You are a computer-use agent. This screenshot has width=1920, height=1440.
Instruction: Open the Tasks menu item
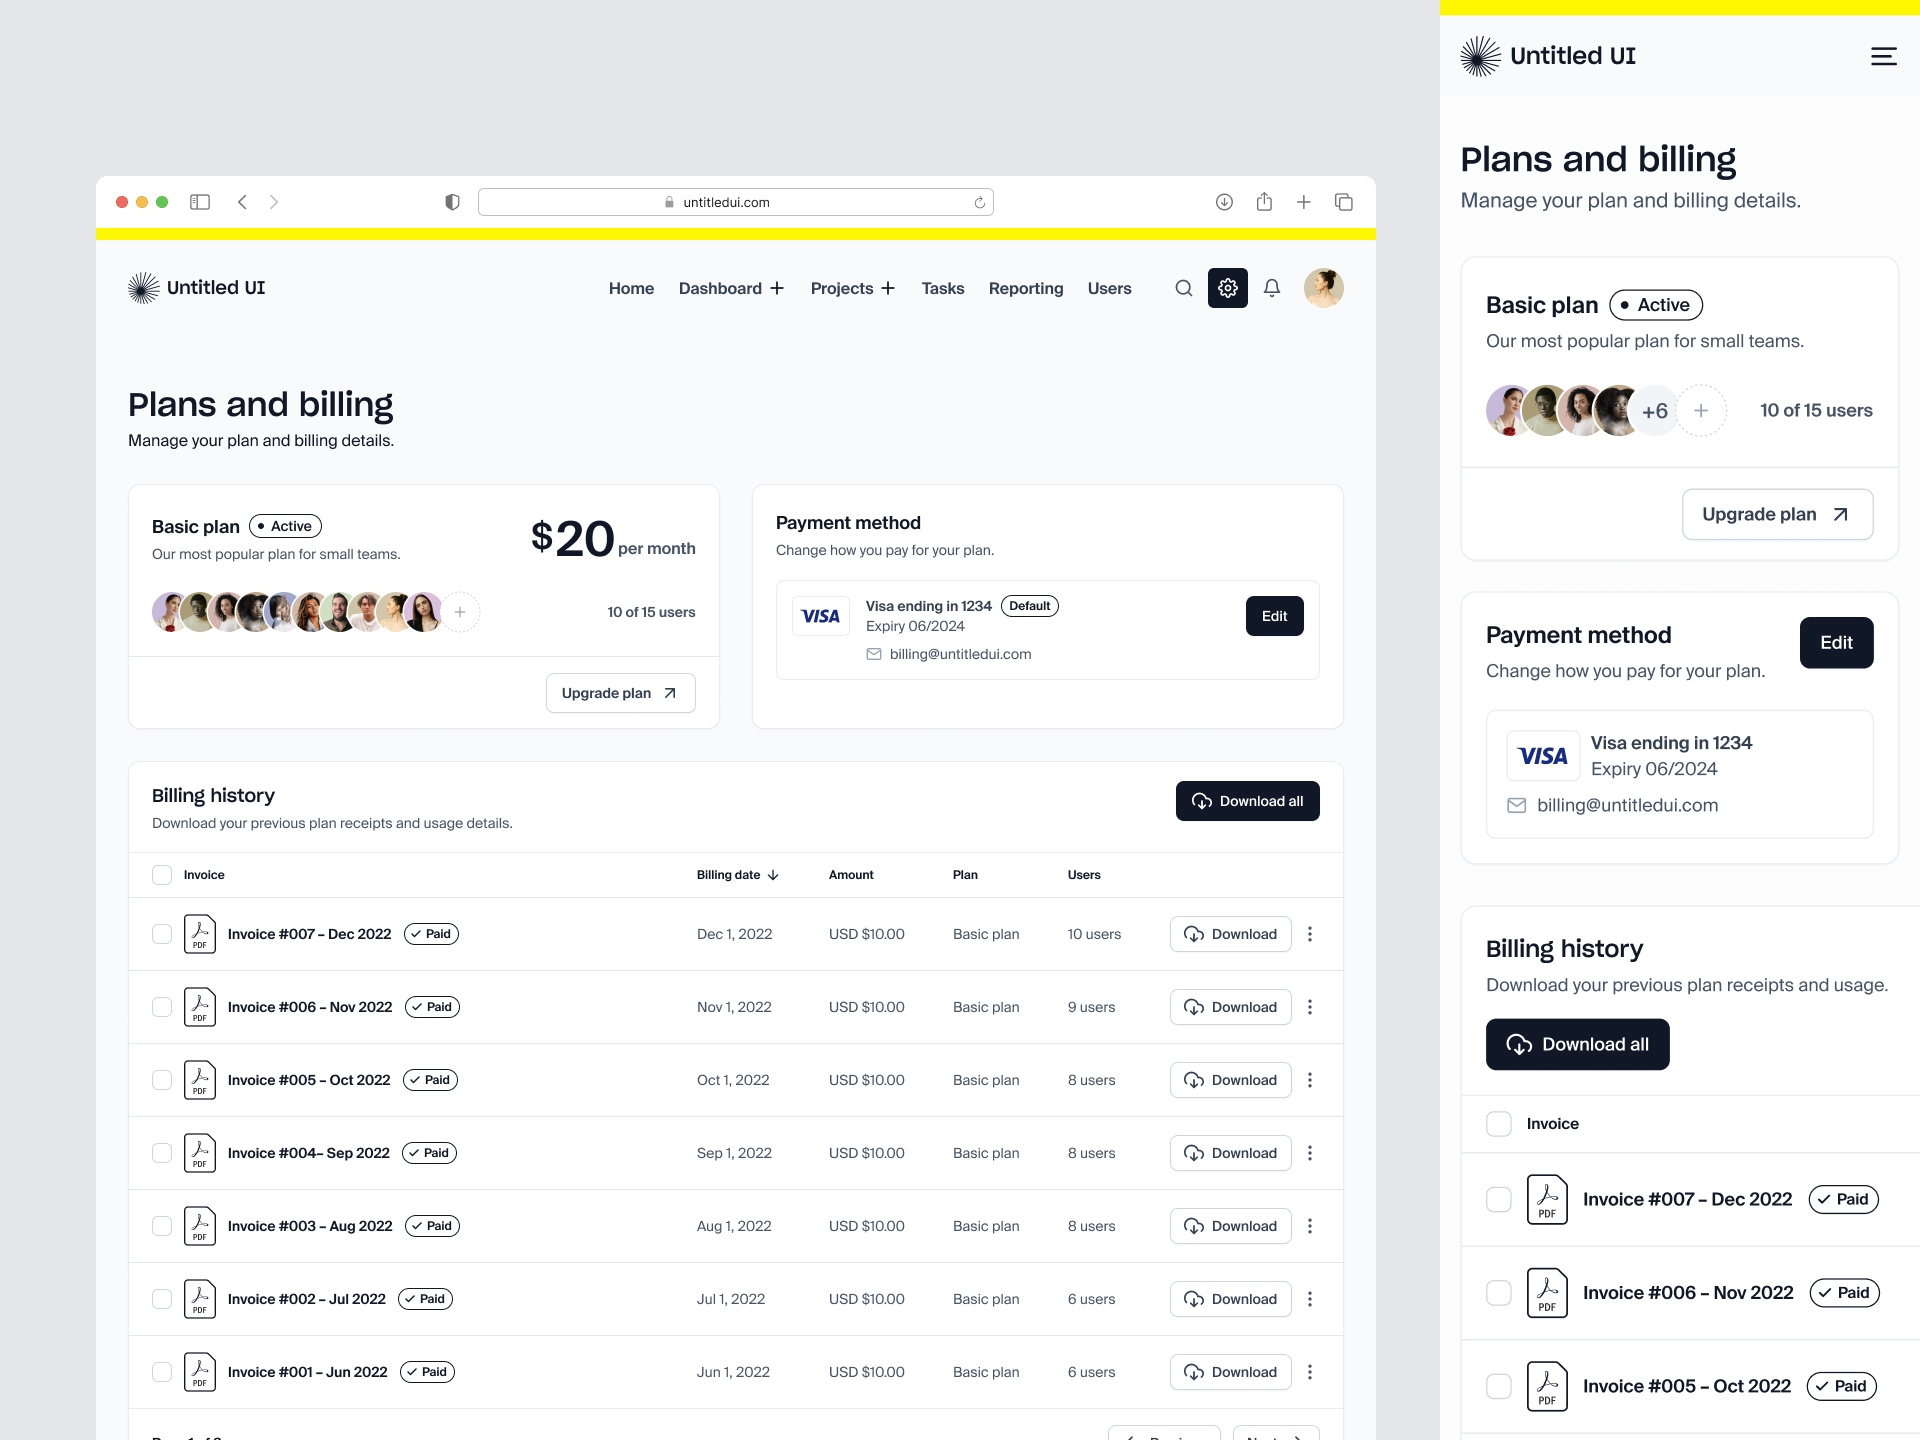click(942, 288)
